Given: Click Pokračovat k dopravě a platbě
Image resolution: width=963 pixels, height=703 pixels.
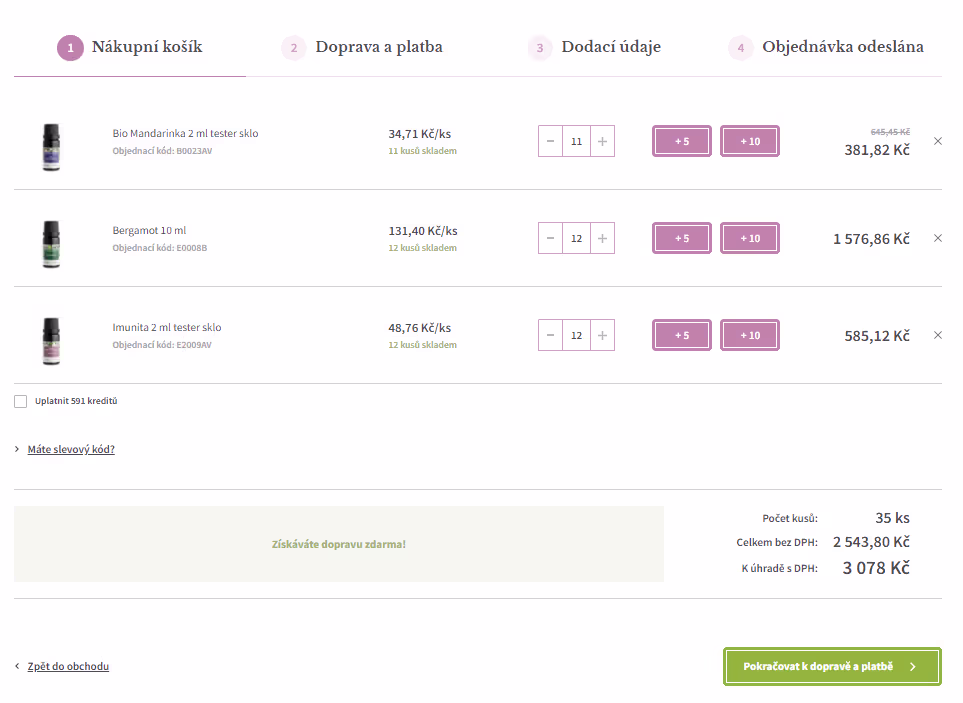Looking at the screenshot, I should [832, 666].
